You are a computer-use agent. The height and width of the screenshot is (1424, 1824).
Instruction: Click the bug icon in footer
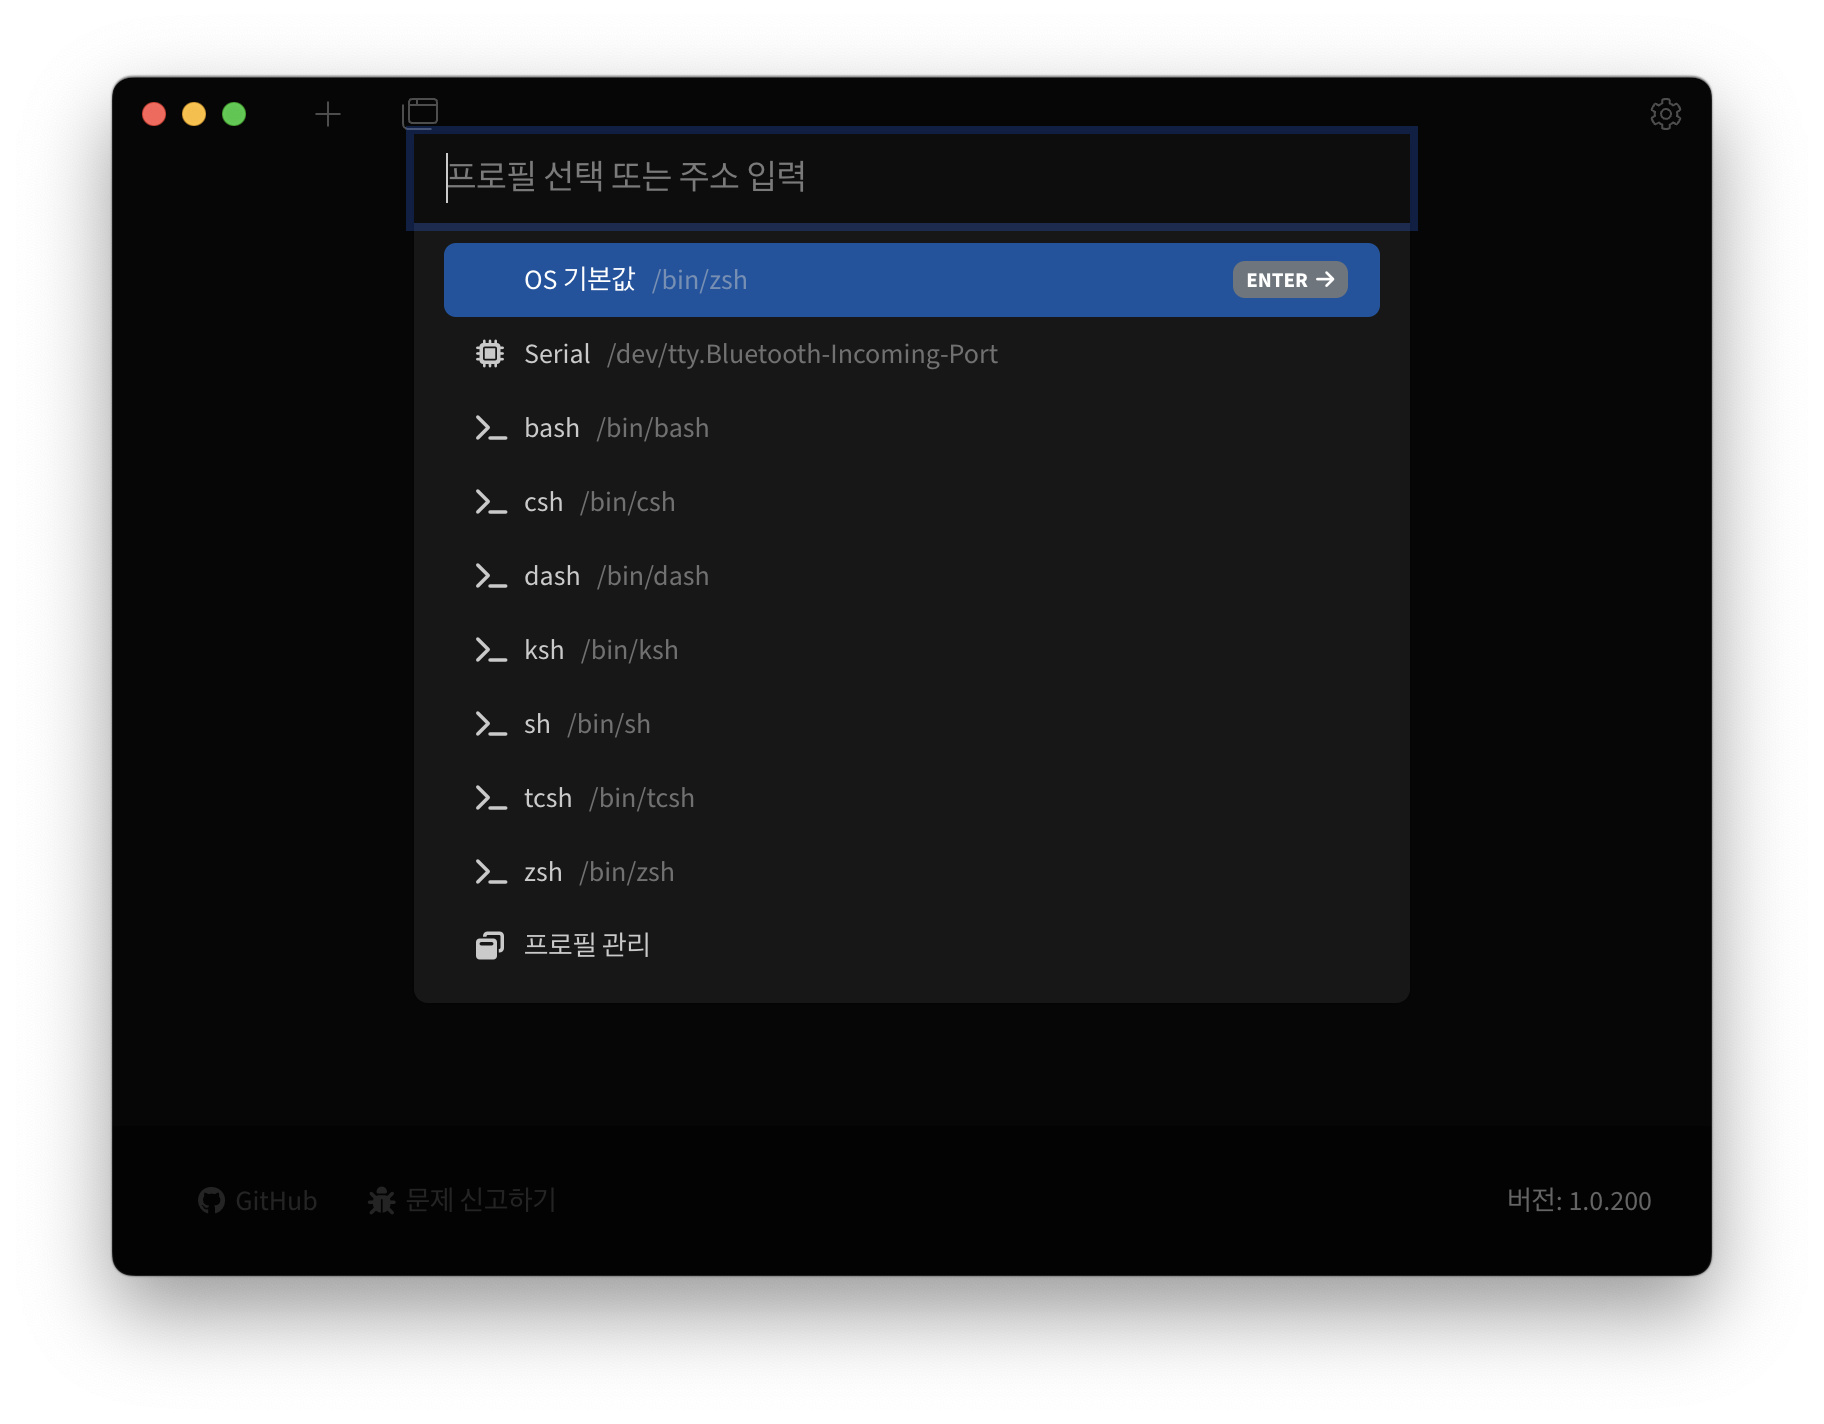pos(381,1200)
